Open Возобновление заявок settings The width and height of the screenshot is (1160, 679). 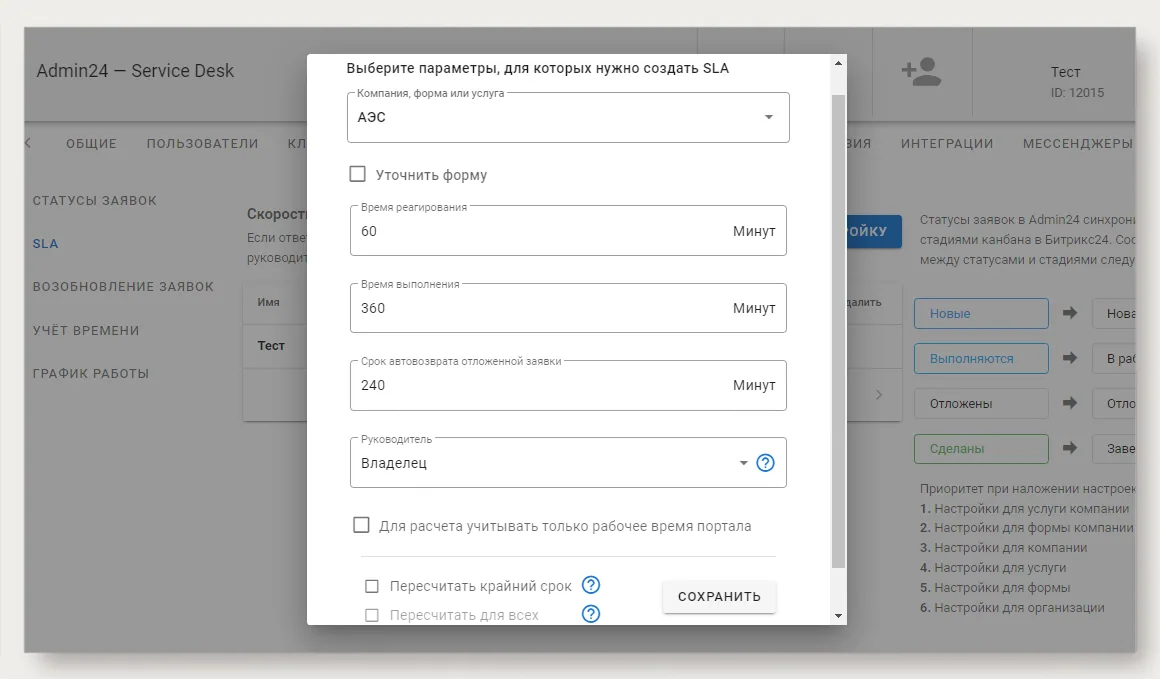tap(124, 286)
